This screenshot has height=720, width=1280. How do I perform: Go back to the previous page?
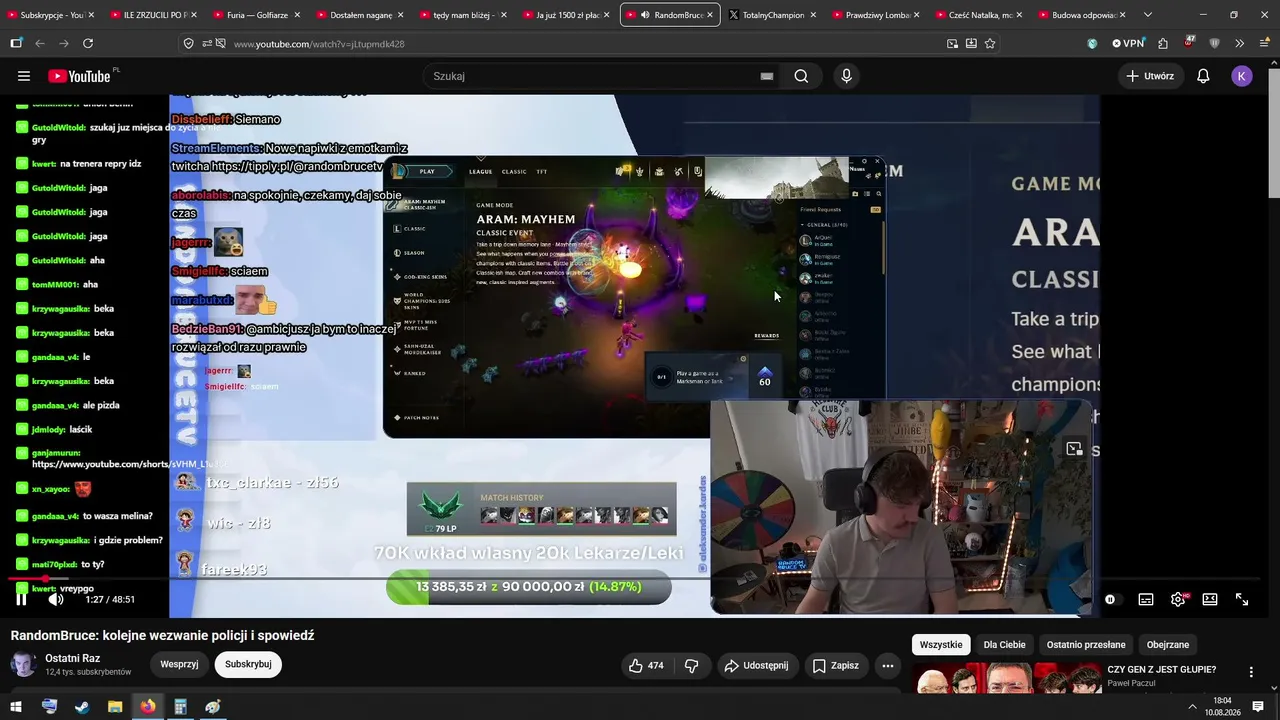click(x=40, y=44)
